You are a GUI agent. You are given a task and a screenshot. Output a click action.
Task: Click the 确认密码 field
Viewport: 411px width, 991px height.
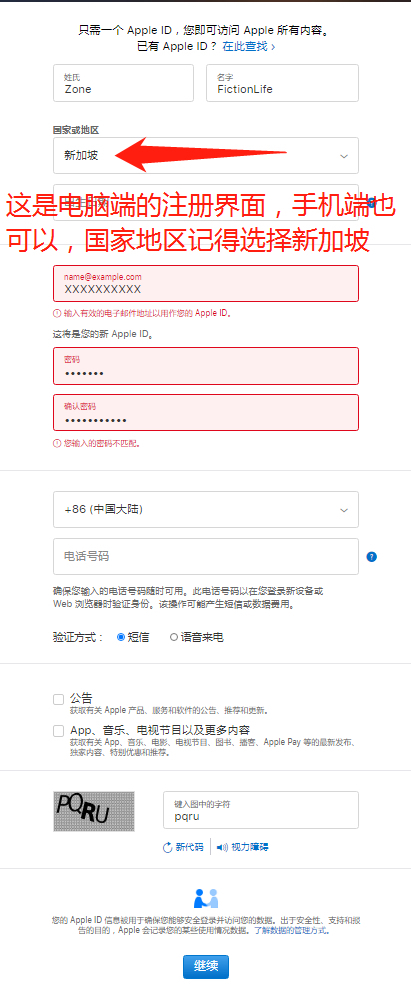206,413
